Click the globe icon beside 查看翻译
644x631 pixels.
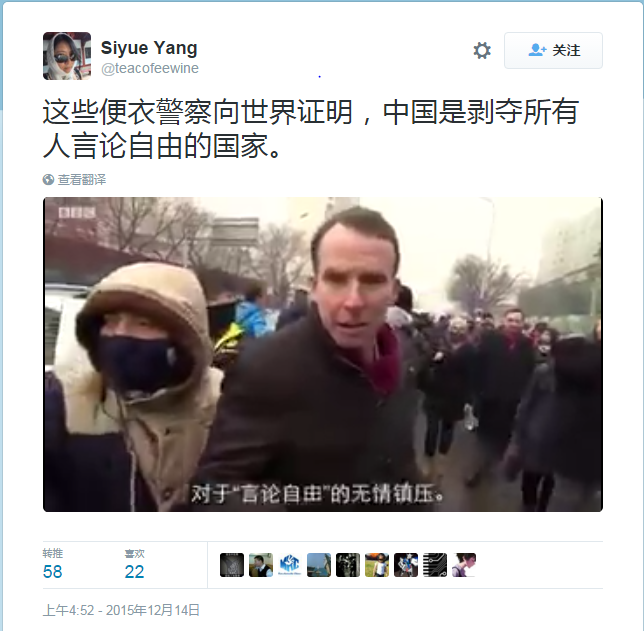pos(48,180)
